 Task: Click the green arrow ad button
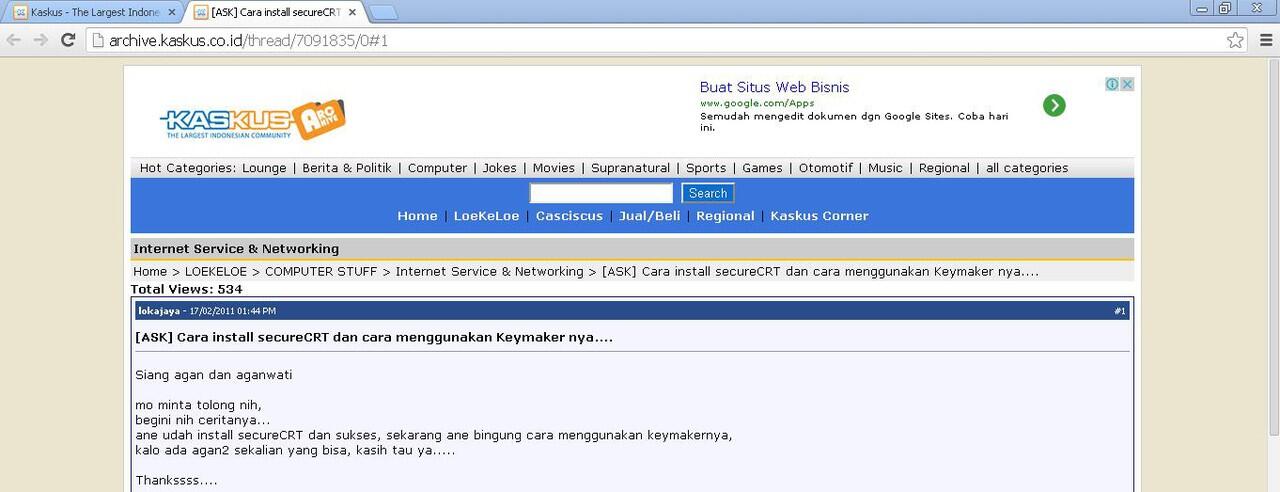1054,105
